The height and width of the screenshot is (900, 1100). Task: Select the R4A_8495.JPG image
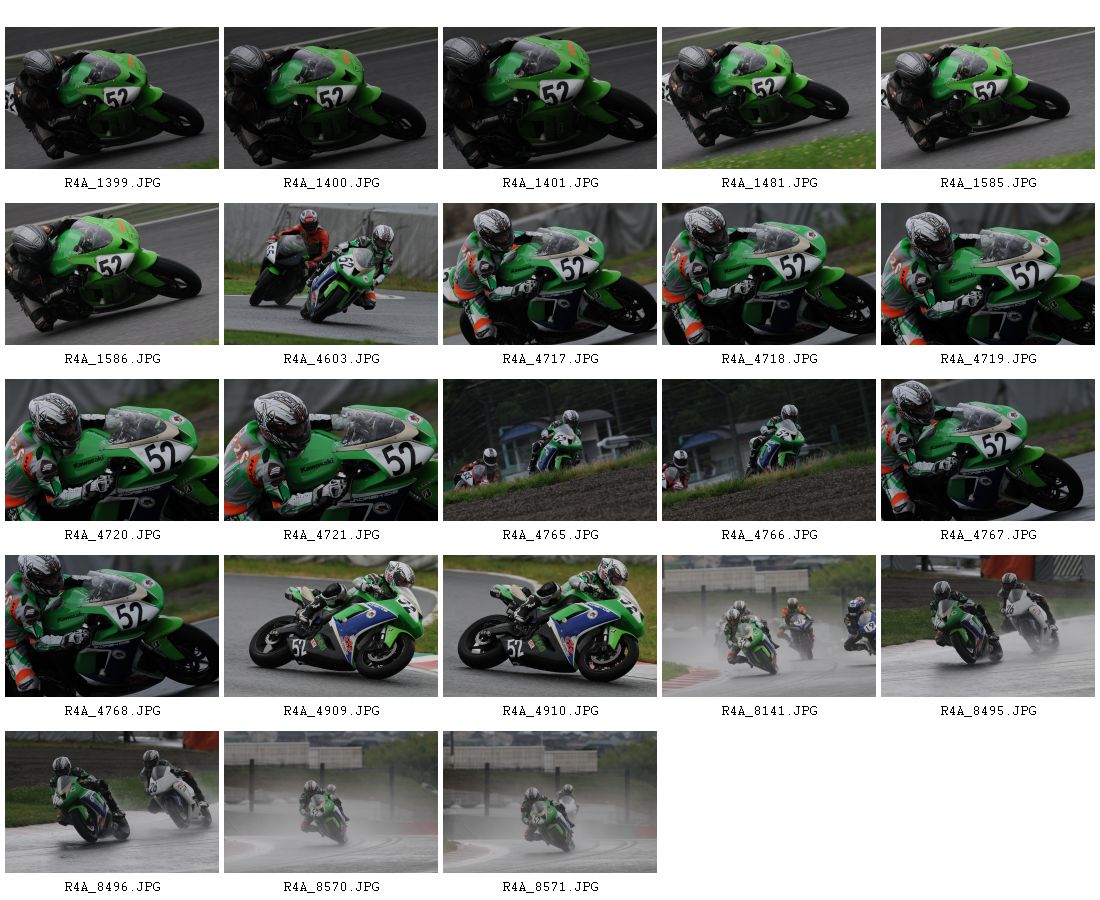point(988,626)
